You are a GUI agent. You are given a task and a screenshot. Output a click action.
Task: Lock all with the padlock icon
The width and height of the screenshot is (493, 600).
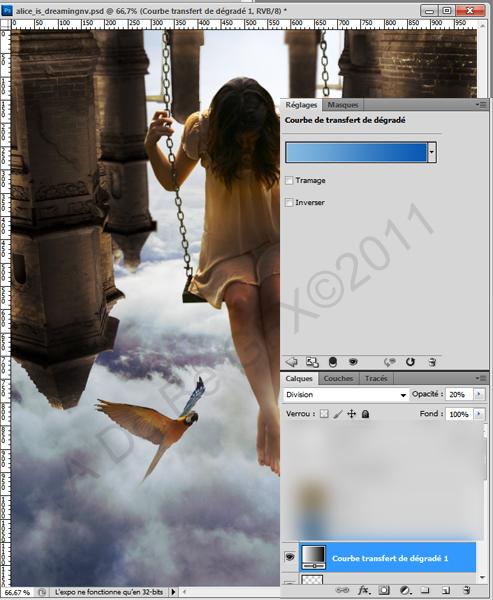[366, 414]
